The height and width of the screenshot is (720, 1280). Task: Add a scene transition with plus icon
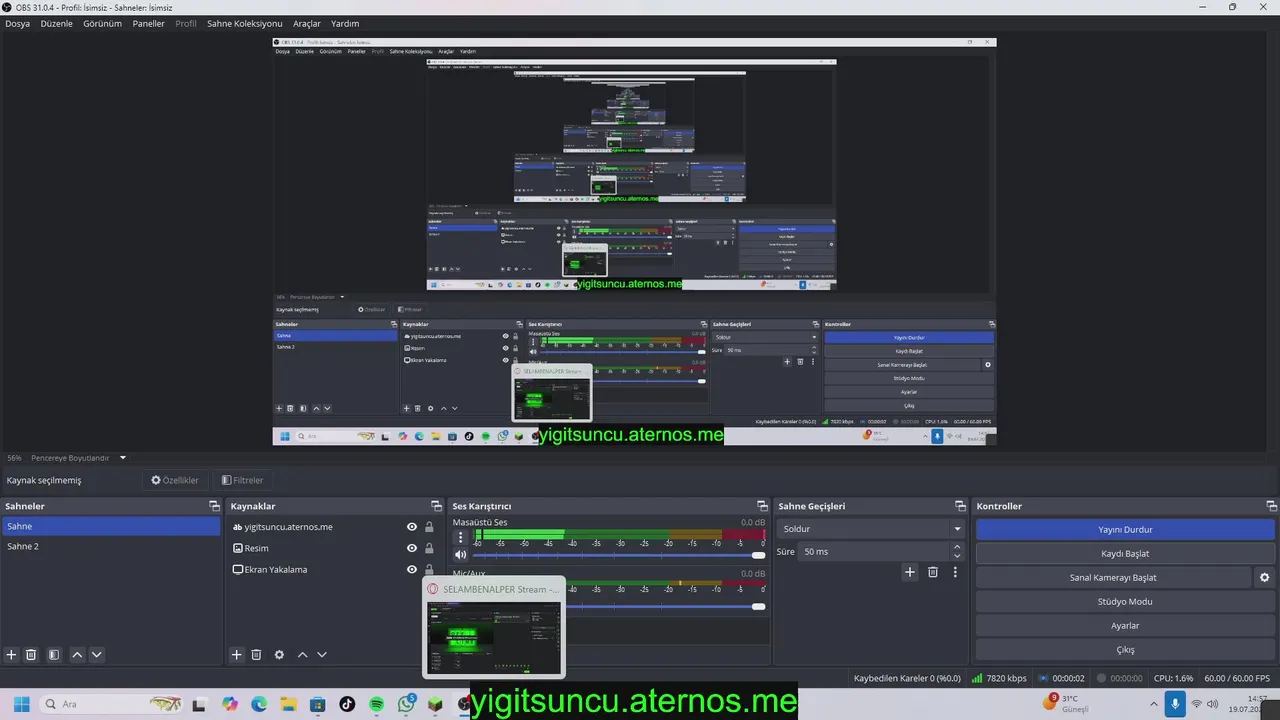[910, 572]
